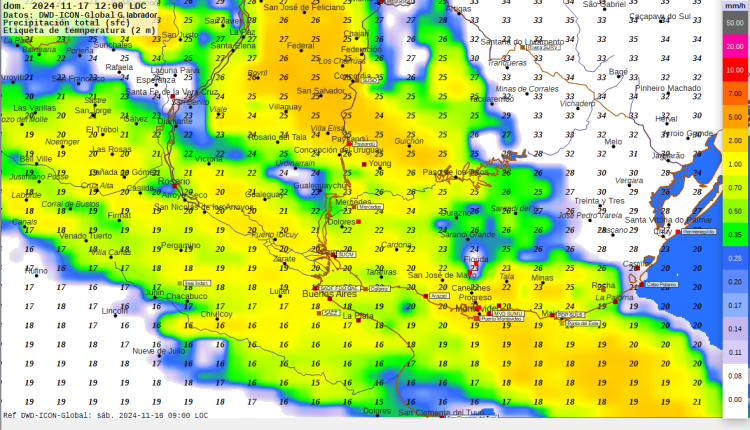Screen dimensions: 750x430
Task: Click the Ref DWD-ICON-Global footer text
Action: click(105, 415)
